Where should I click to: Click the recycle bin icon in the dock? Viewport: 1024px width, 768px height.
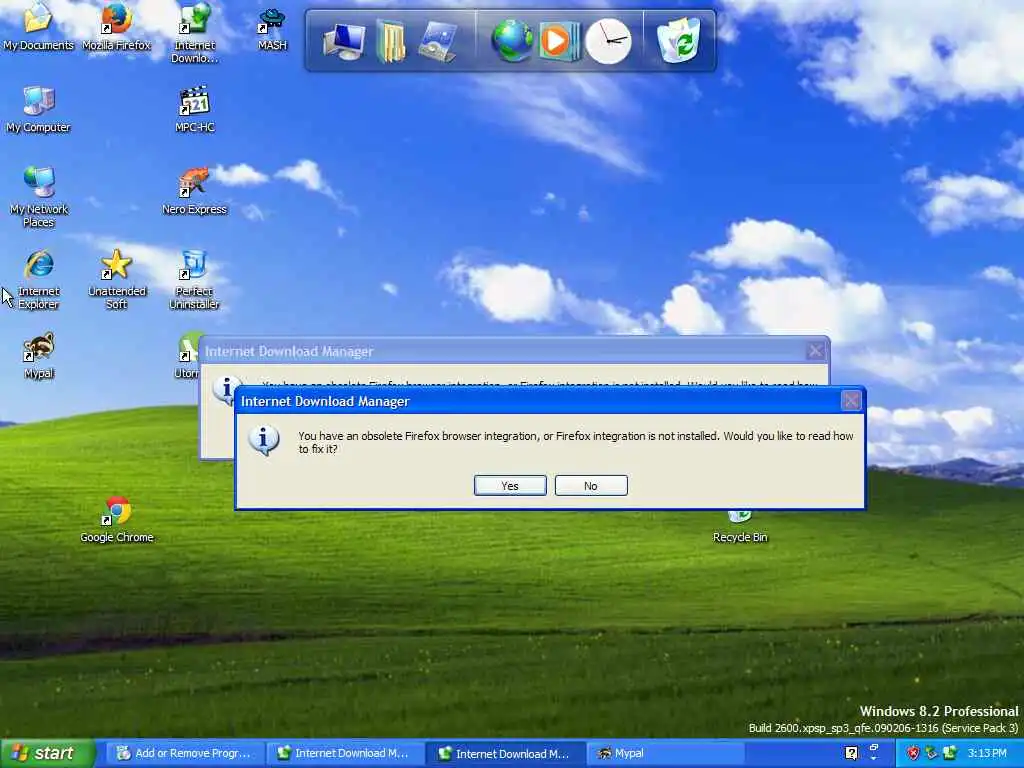point(679,40)
